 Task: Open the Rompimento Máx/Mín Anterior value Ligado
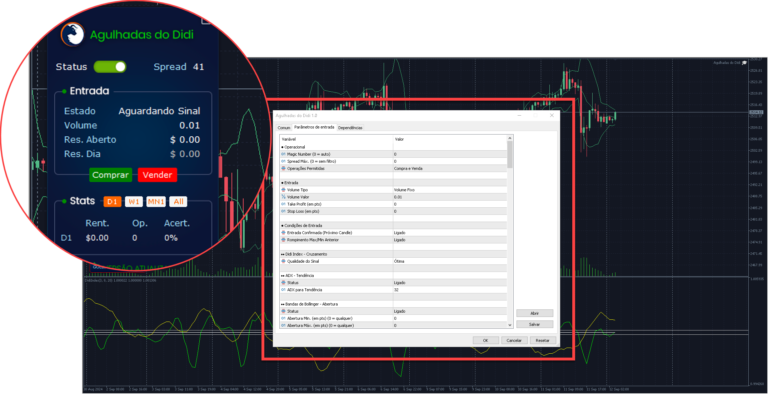[x=450, y=240]
